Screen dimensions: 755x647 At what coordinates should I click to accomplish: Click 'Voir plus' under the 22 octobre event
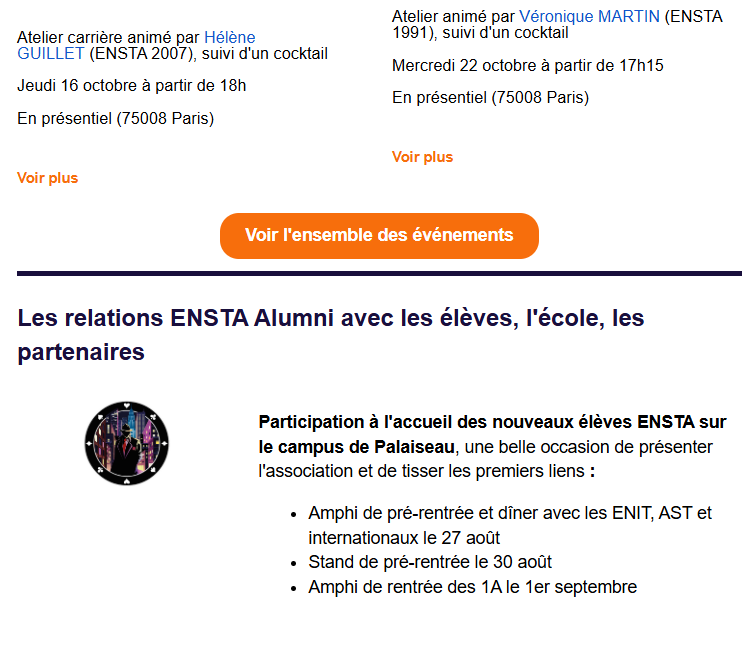click(422, 157)
